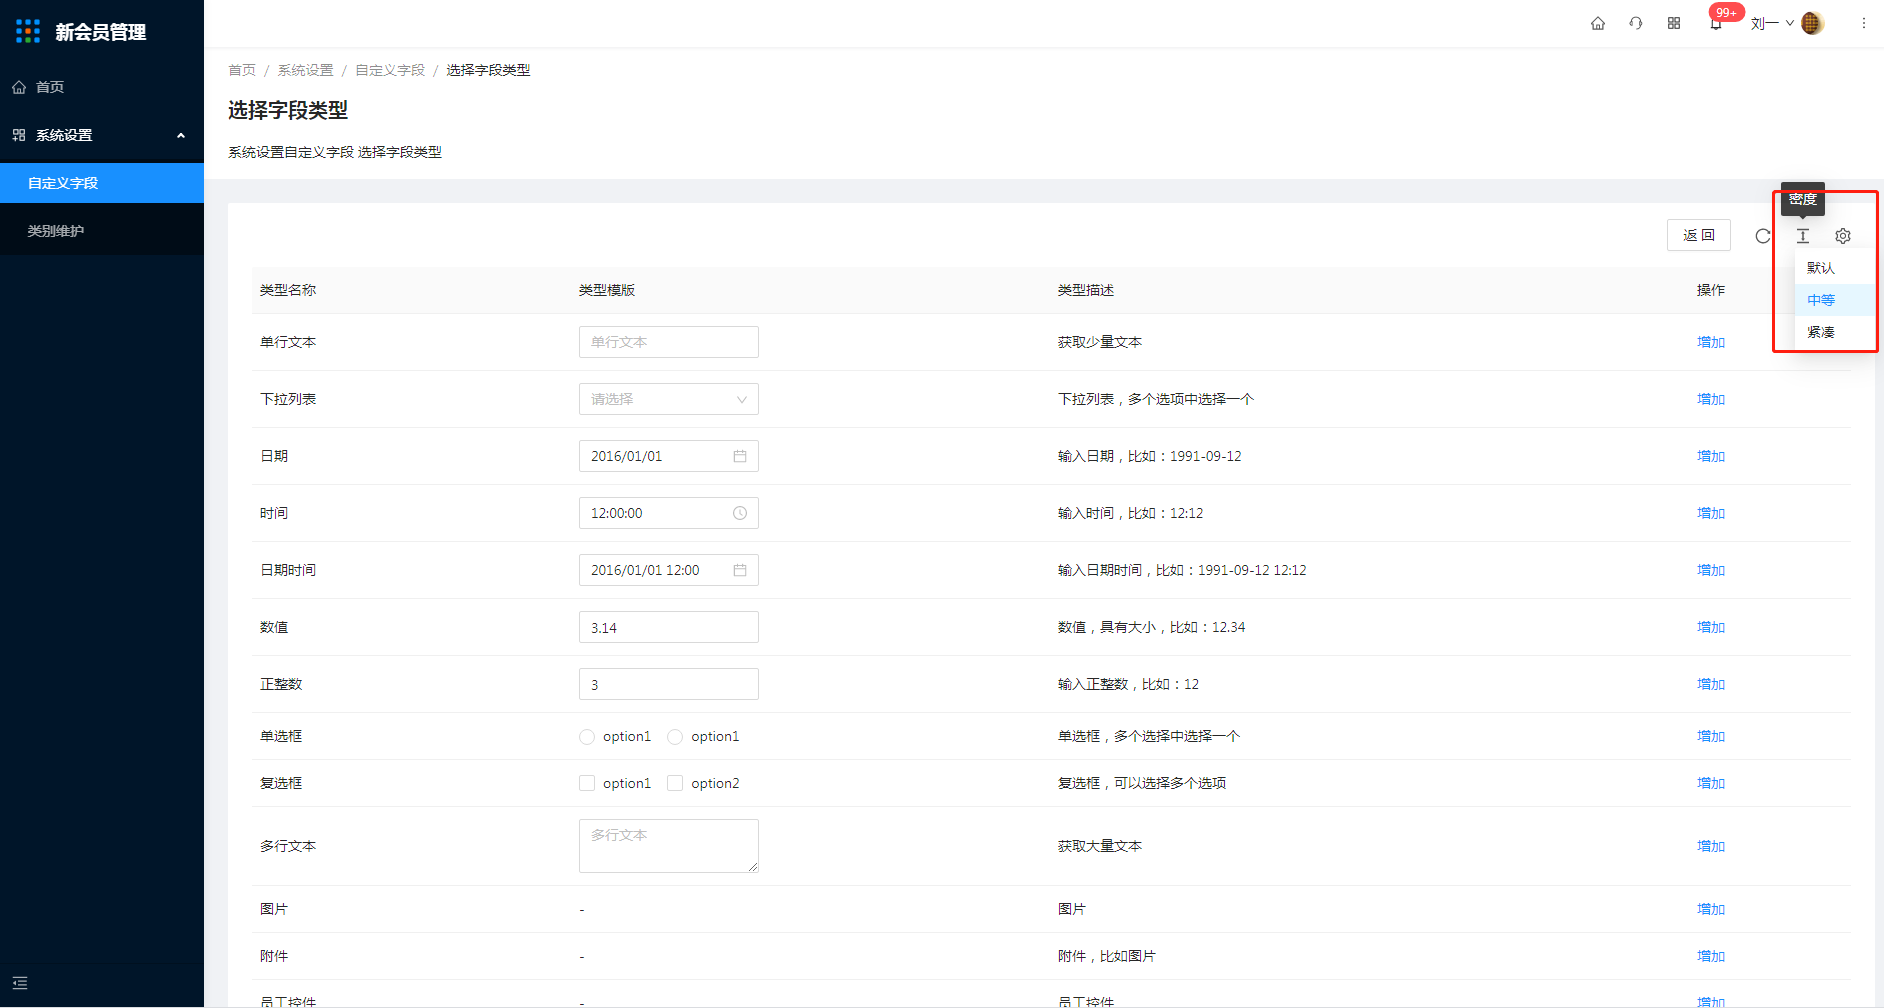Click the table density icon
Image resolution: width=1884 pixels, height=1008 pixels.
click(1803, 236)
